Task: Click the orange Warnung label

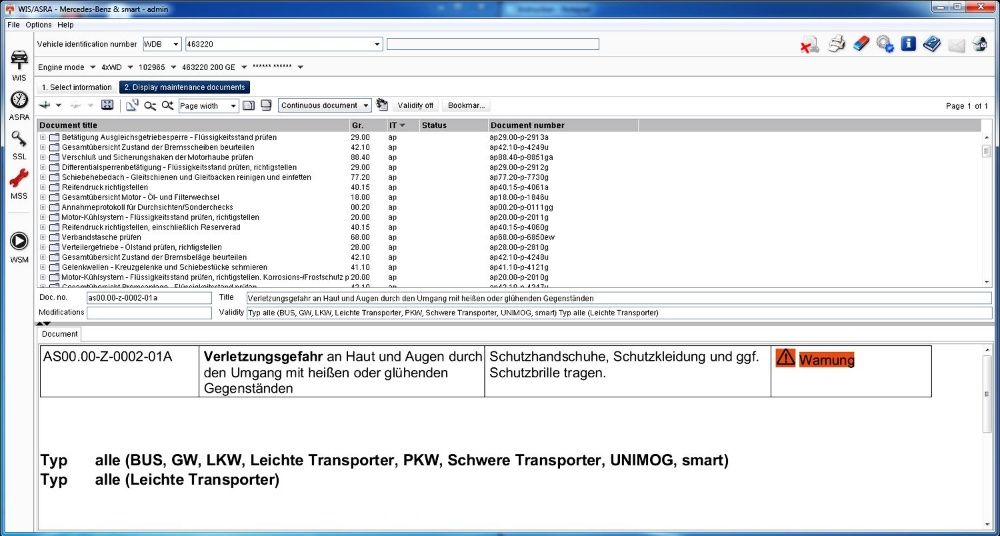Action: coord(826,361)
